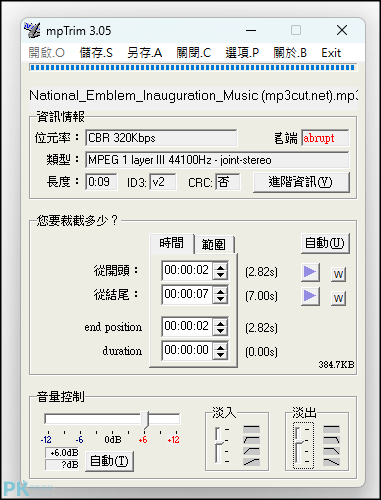Click the +12 mark on volume scale

click(x=174, y=440)
